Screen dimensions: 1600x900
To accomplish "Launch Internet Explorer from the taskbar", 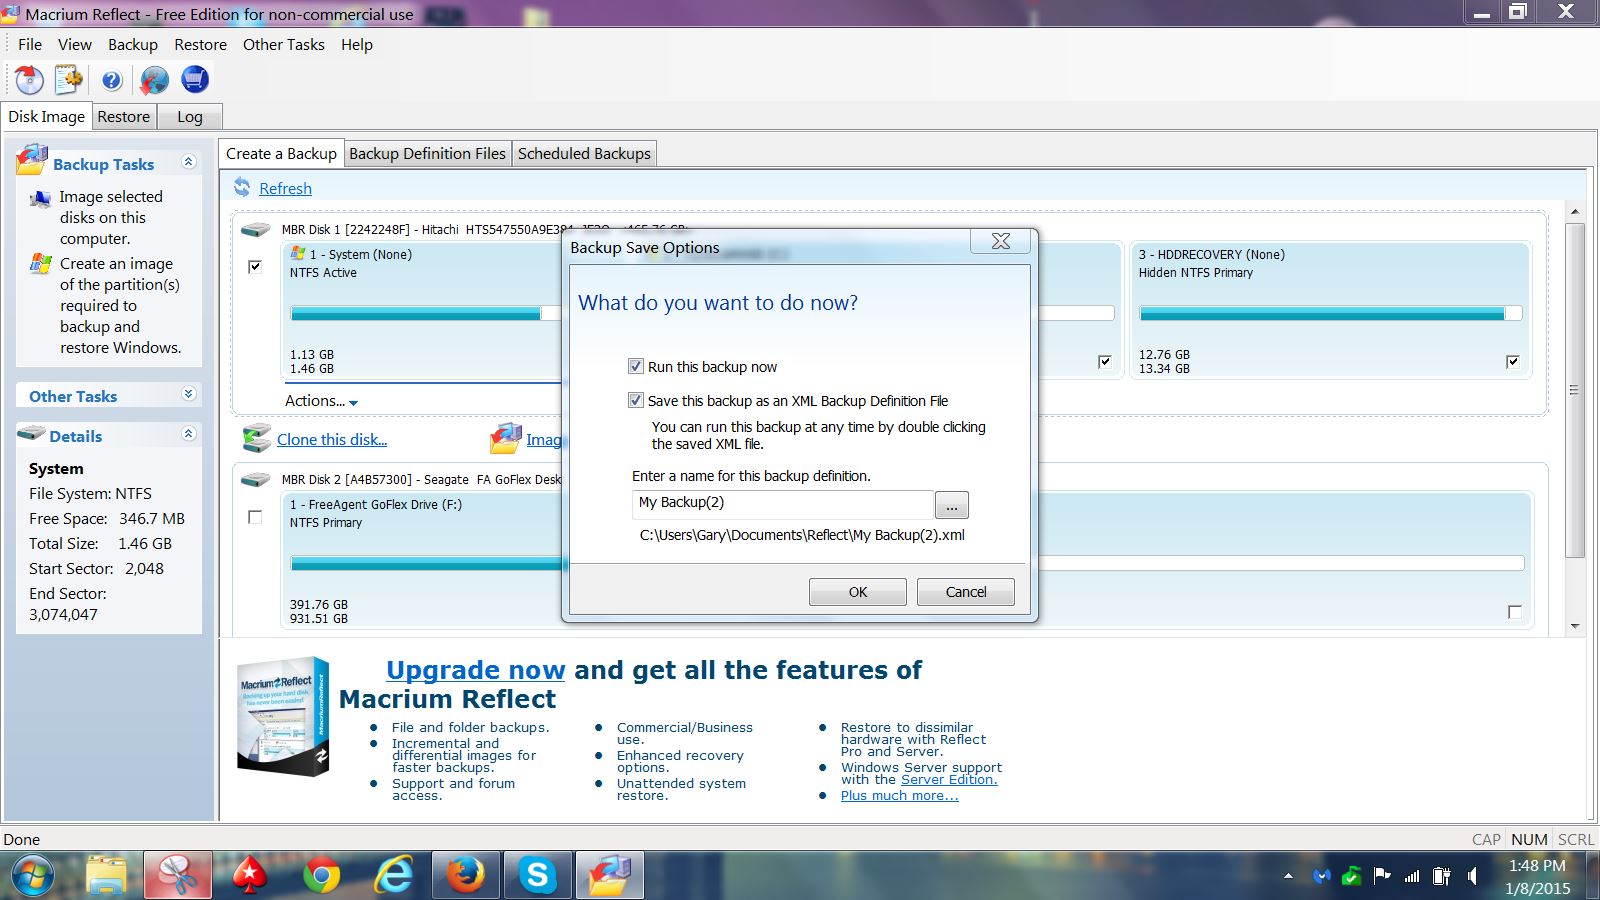I will click(x=394, y=876).
